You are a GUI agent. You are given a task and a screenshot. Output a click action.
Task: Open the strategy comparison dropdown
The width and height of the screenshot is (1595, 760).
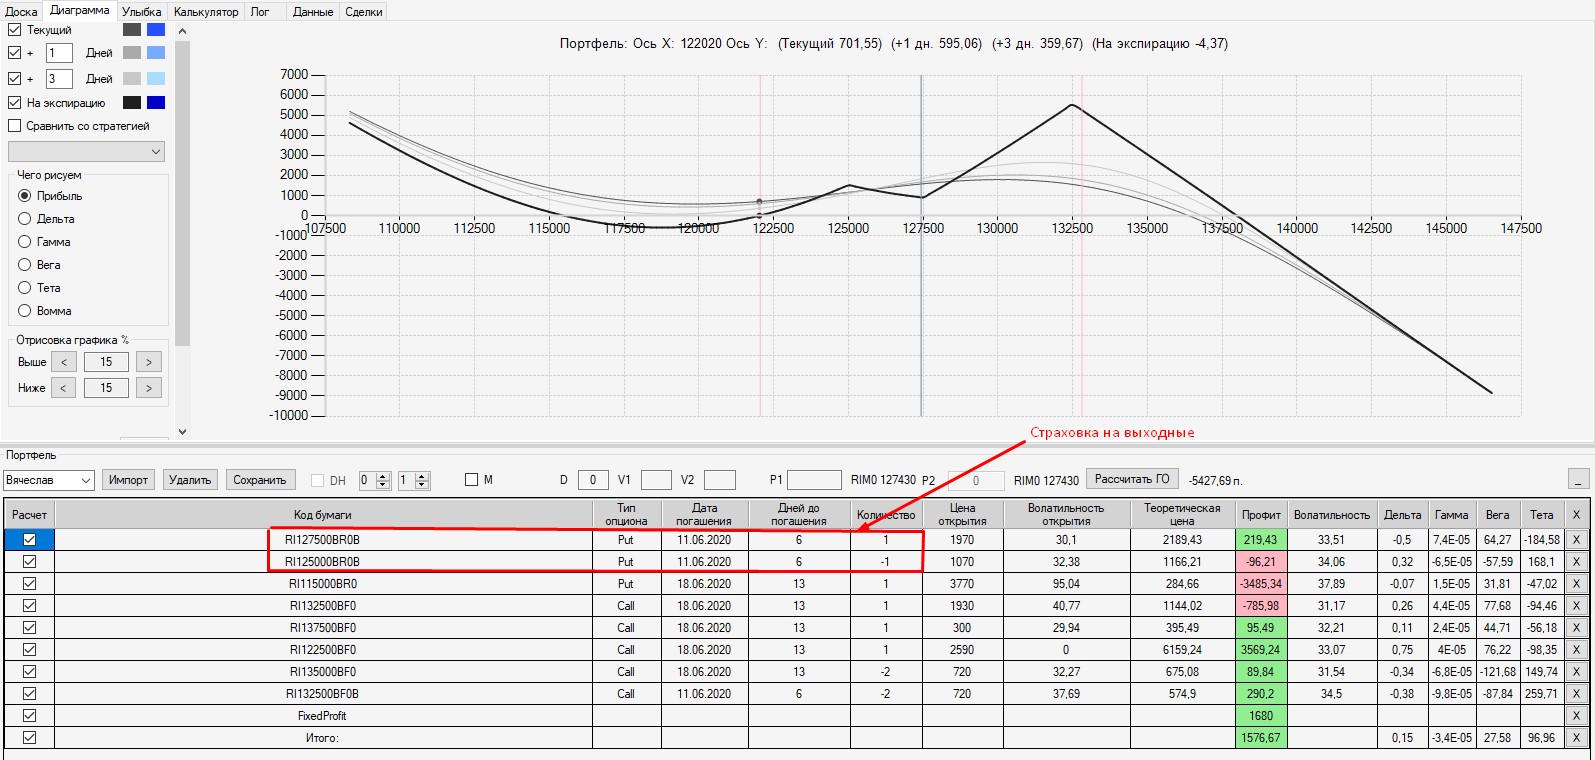point(86,152)
